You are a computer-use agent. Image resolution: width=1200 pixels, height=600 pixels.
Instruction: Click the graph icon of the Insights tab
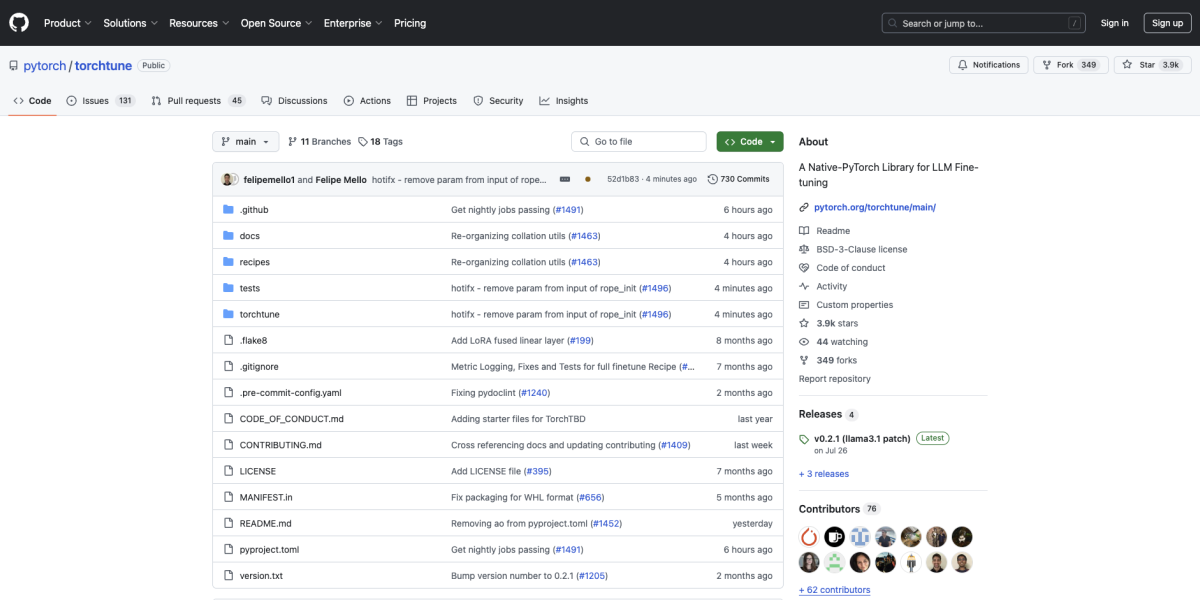point(544,101)
